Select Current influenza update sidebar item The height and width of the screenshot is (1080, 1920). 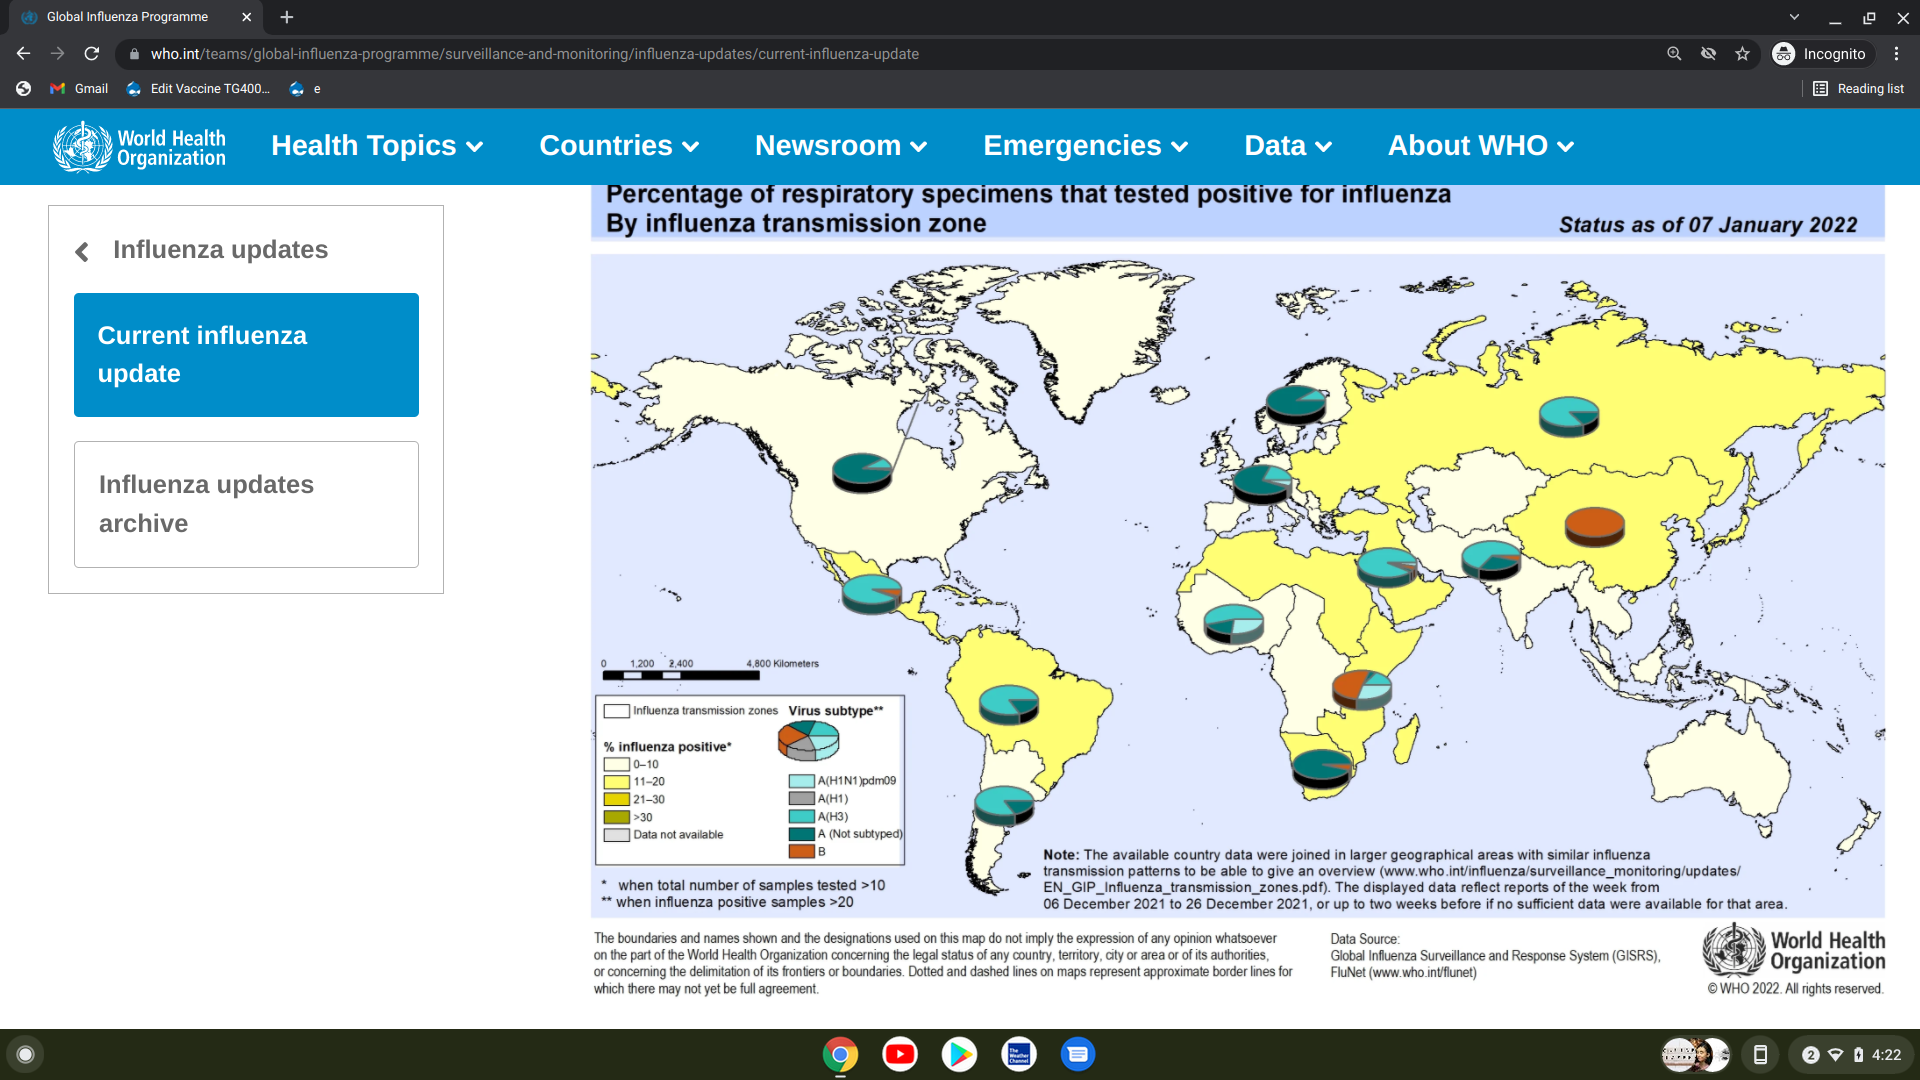coord(246,354)
